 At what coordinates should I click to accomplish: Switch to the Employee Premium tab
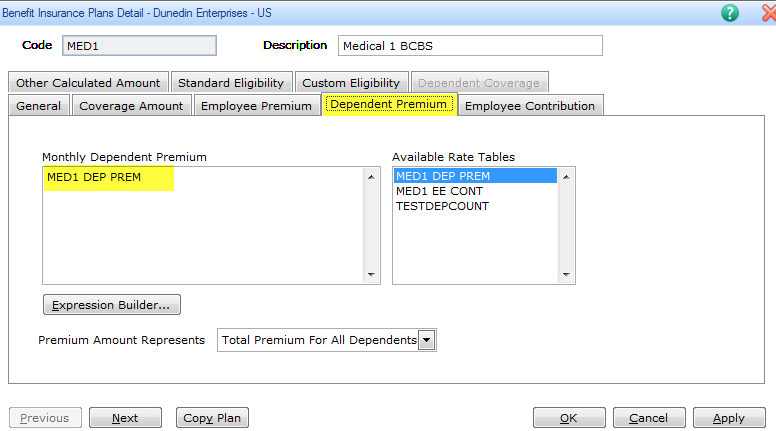256,106
